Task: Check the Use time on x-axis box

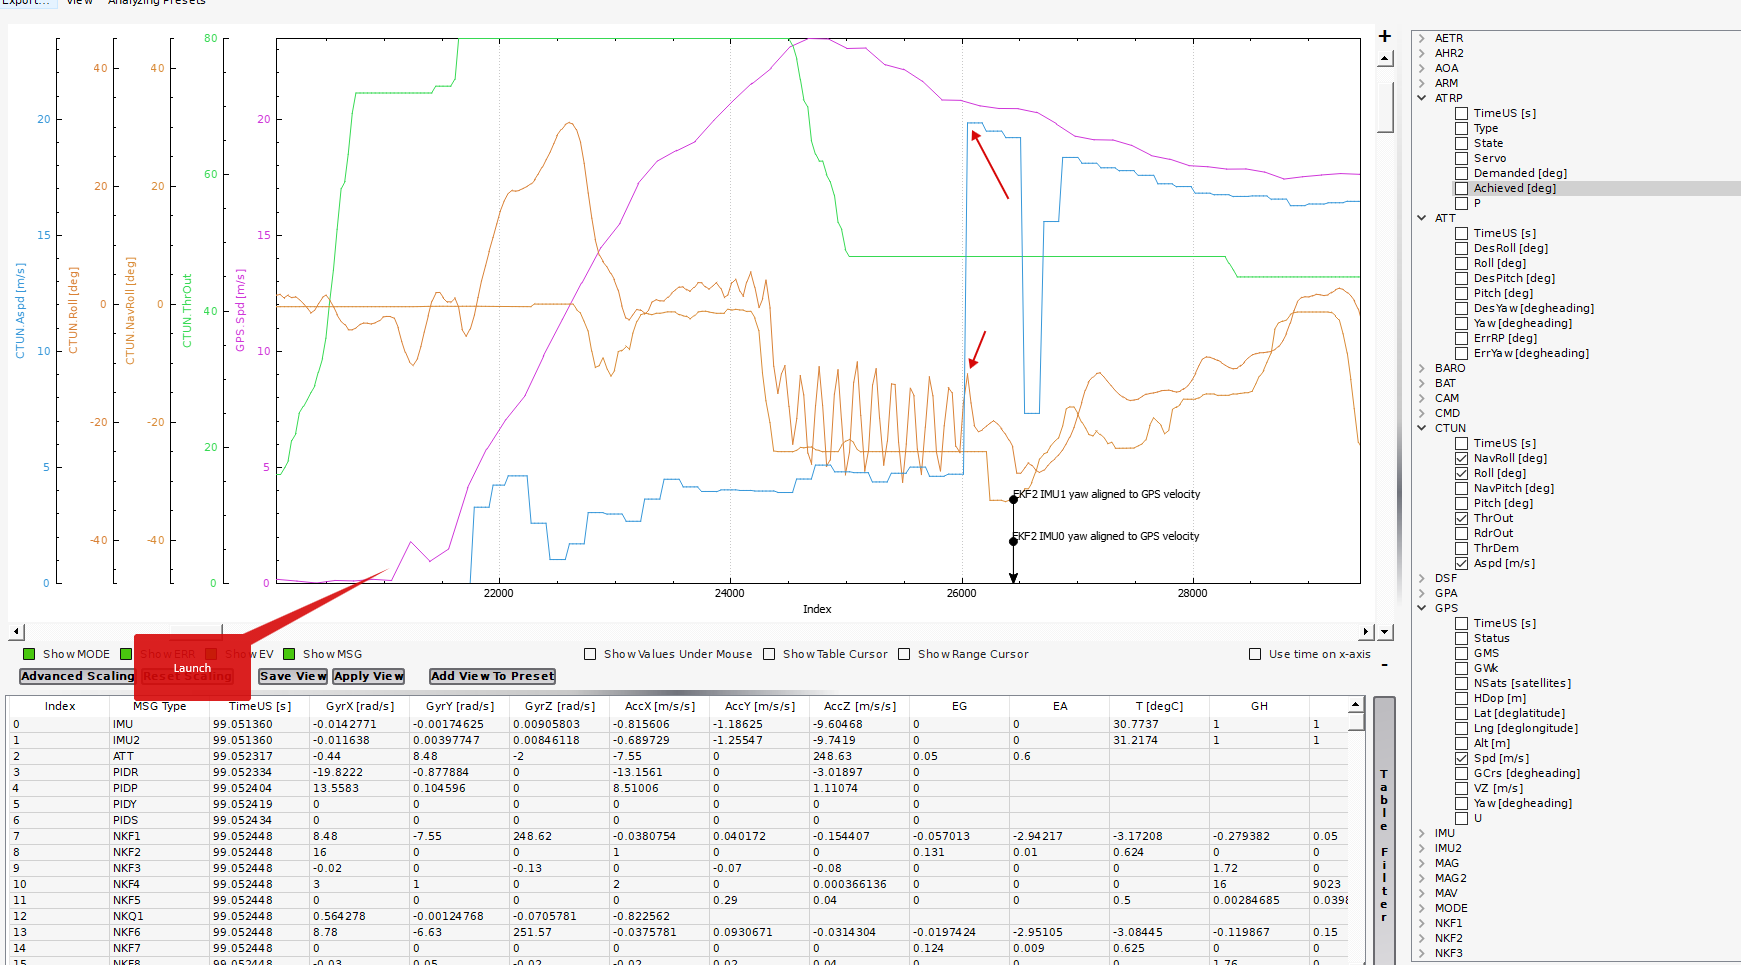Action: pos(1255,654)
